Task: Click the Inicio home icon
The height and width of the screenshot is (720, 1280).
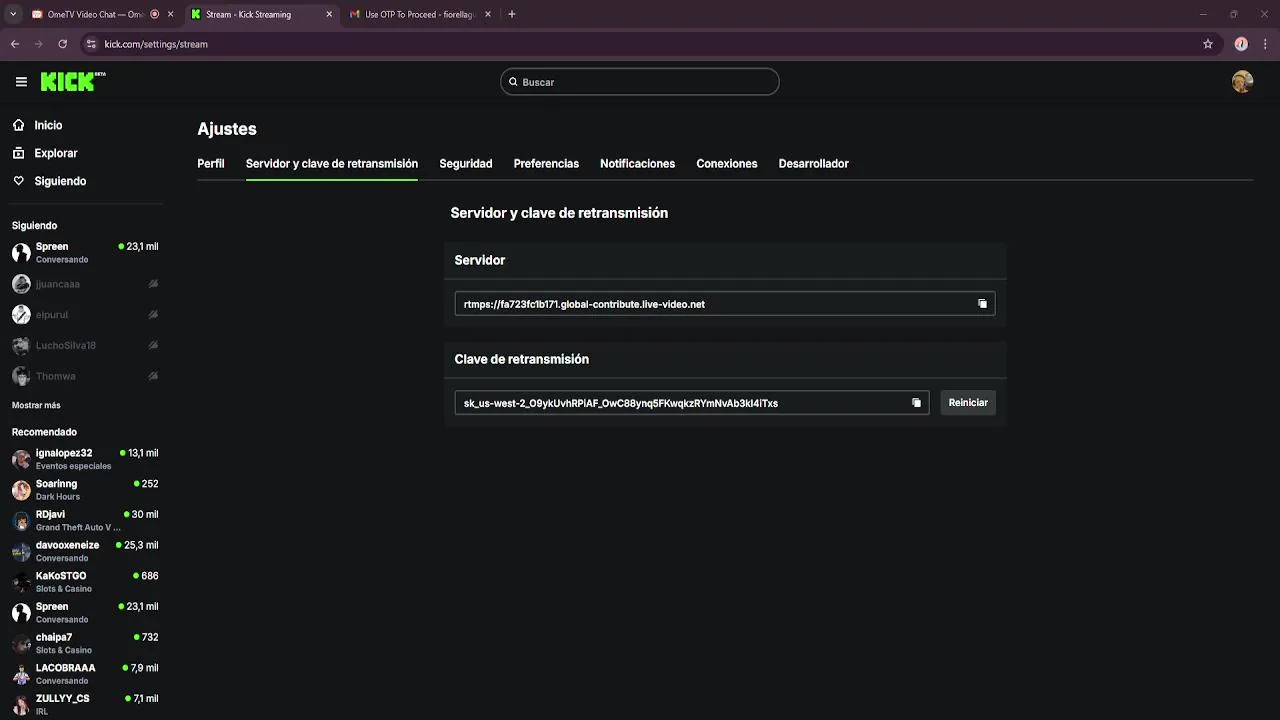Action: pyautogui.click(x=19, y=125)
